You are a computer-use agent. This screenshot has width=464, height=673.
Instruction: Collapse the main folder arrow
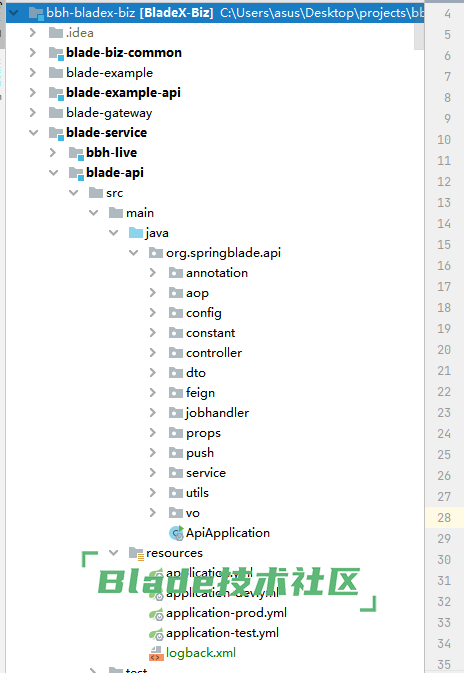point(94,212)
